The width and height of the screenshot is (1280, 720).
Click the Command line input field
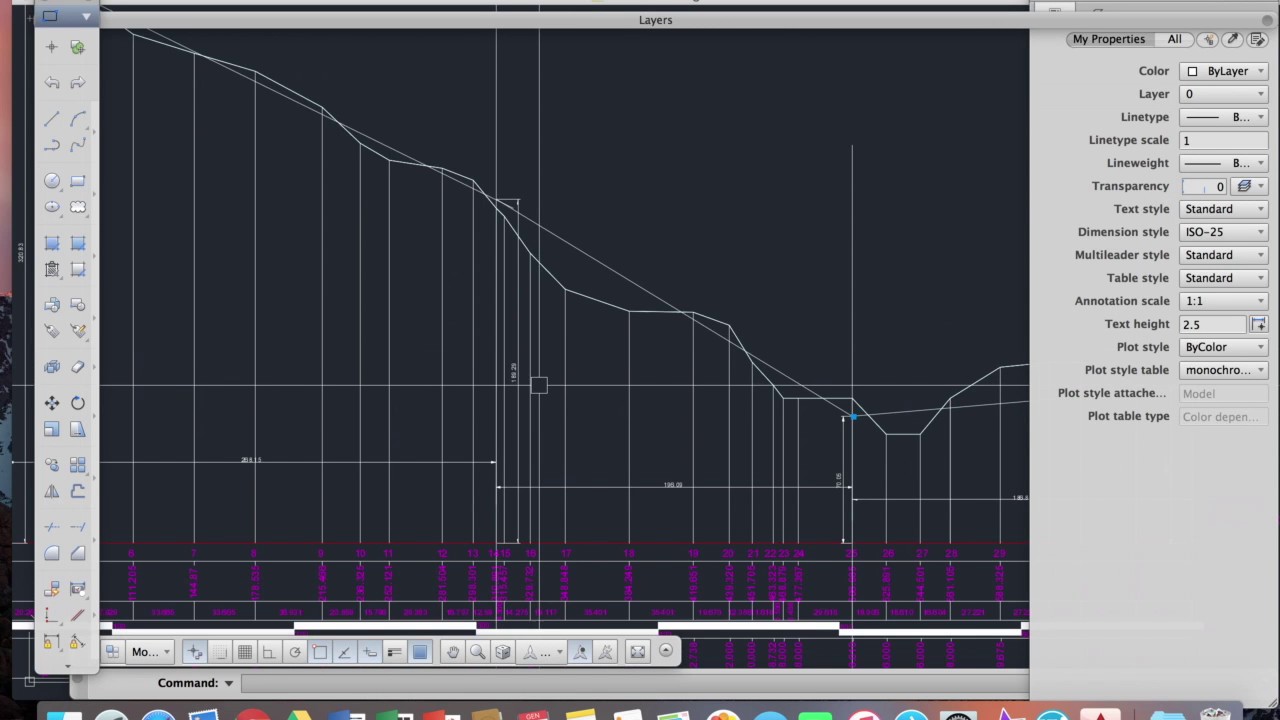coord(634,684)
